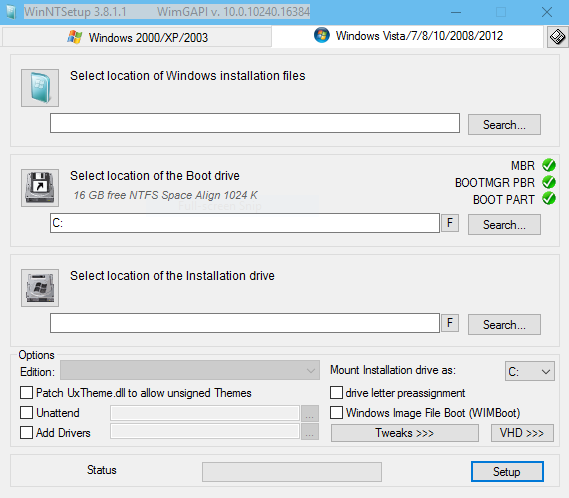The height and width of the screenshot is (498, 569).
Task: Search for Windows installation files
Action: (504, 124)
